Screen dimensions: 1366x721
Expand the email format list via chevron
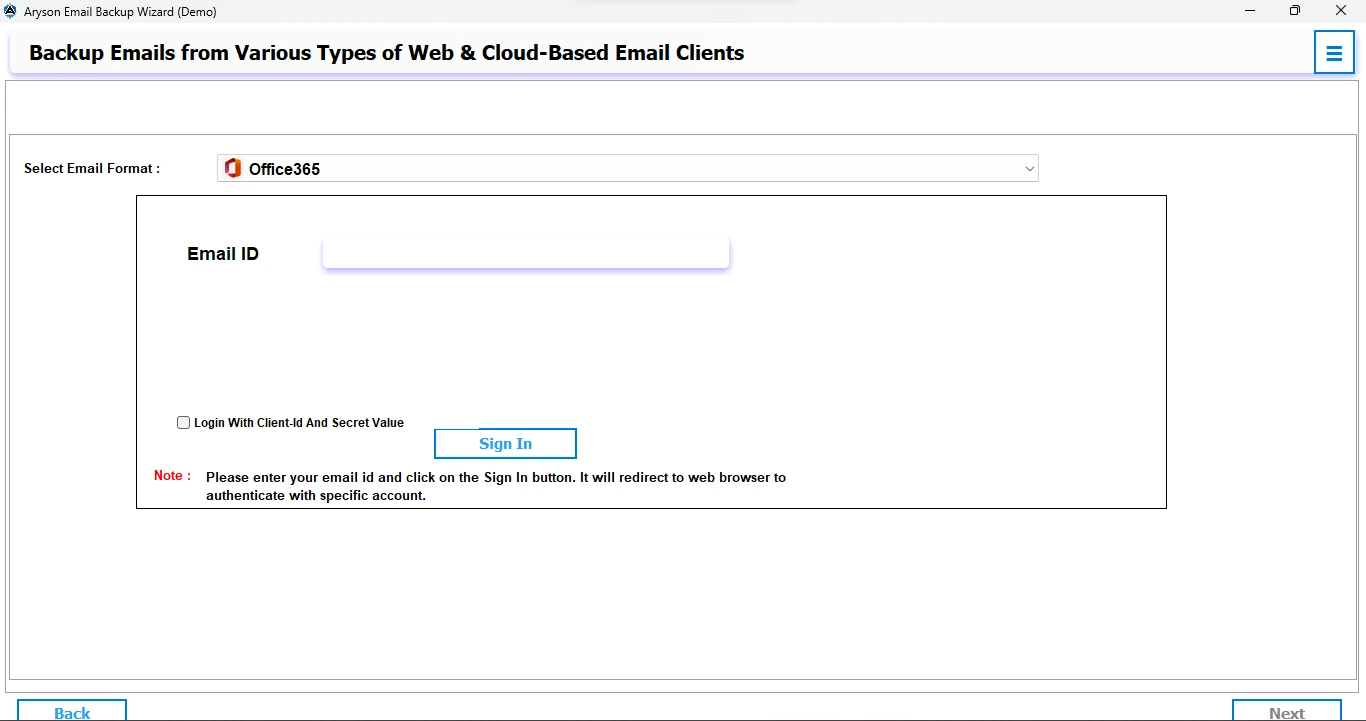[x=1029, y=168]
